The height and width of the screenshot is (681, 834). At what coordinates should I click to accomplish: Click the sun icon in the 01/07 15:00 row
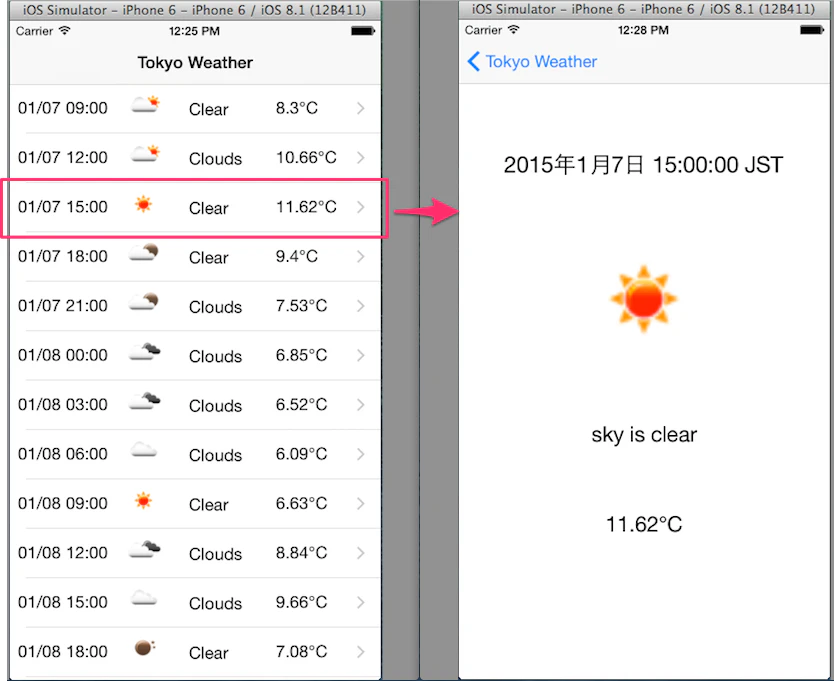(143, 204)
